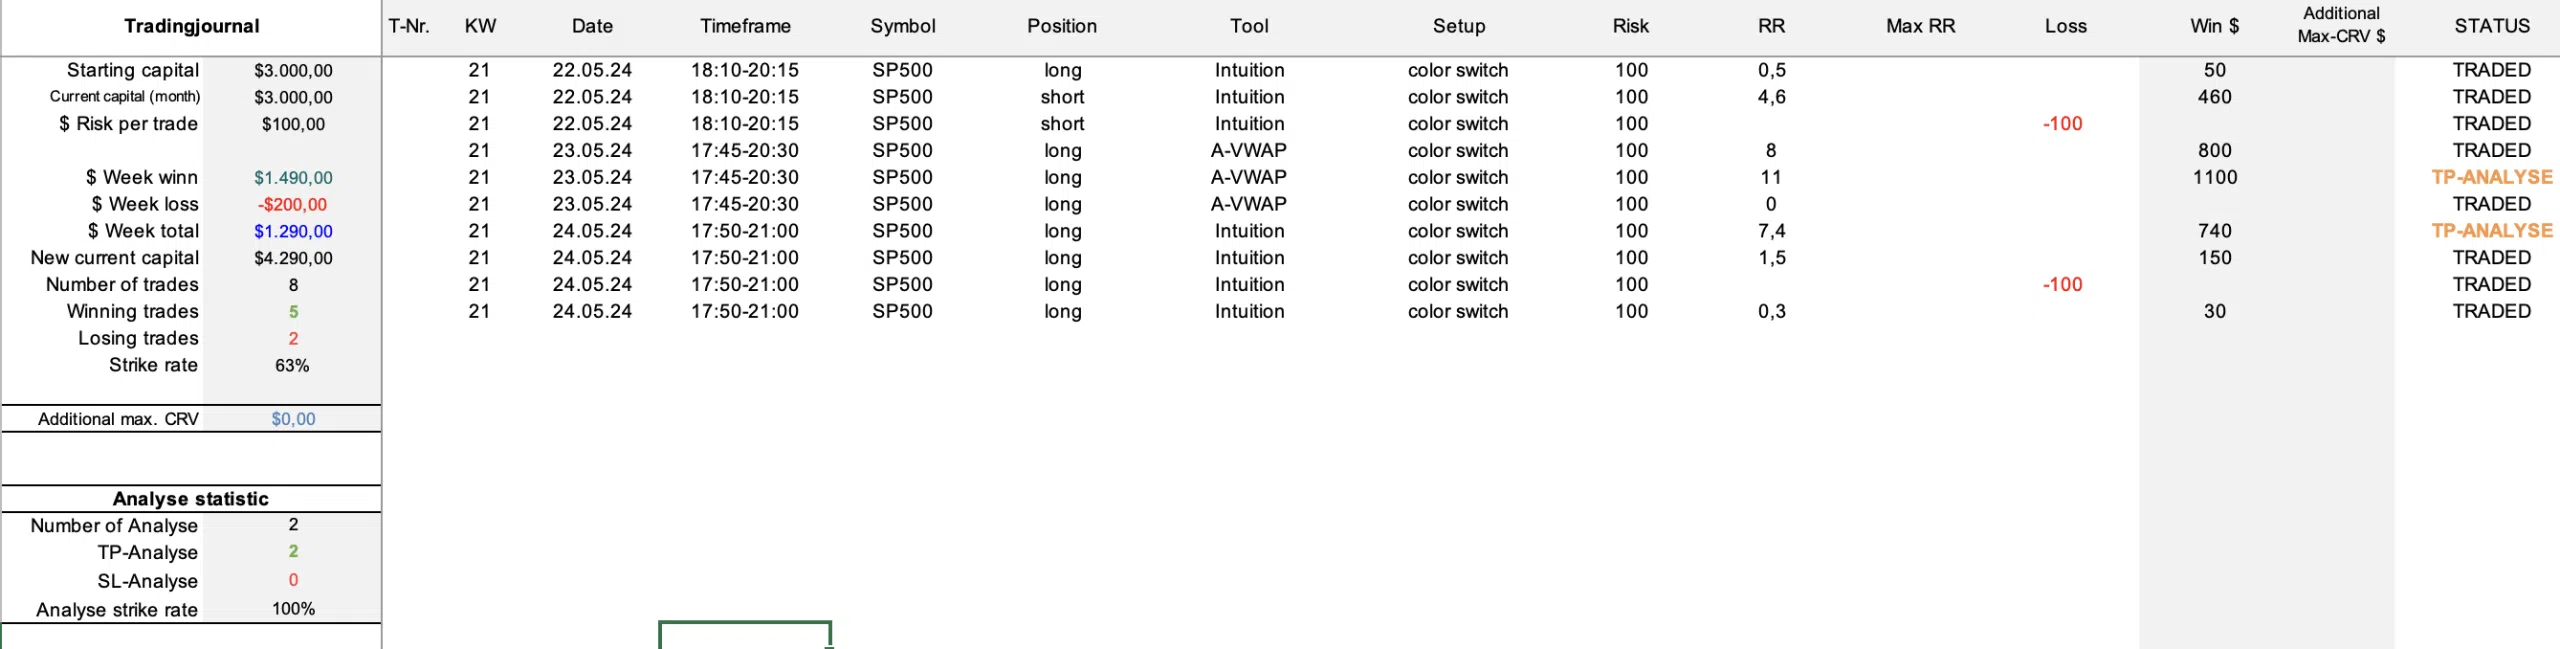Viewport: 2560px width, 649px height.
Task: Click the Additional Max-CRV $ header
Action: click(2340, 25)
